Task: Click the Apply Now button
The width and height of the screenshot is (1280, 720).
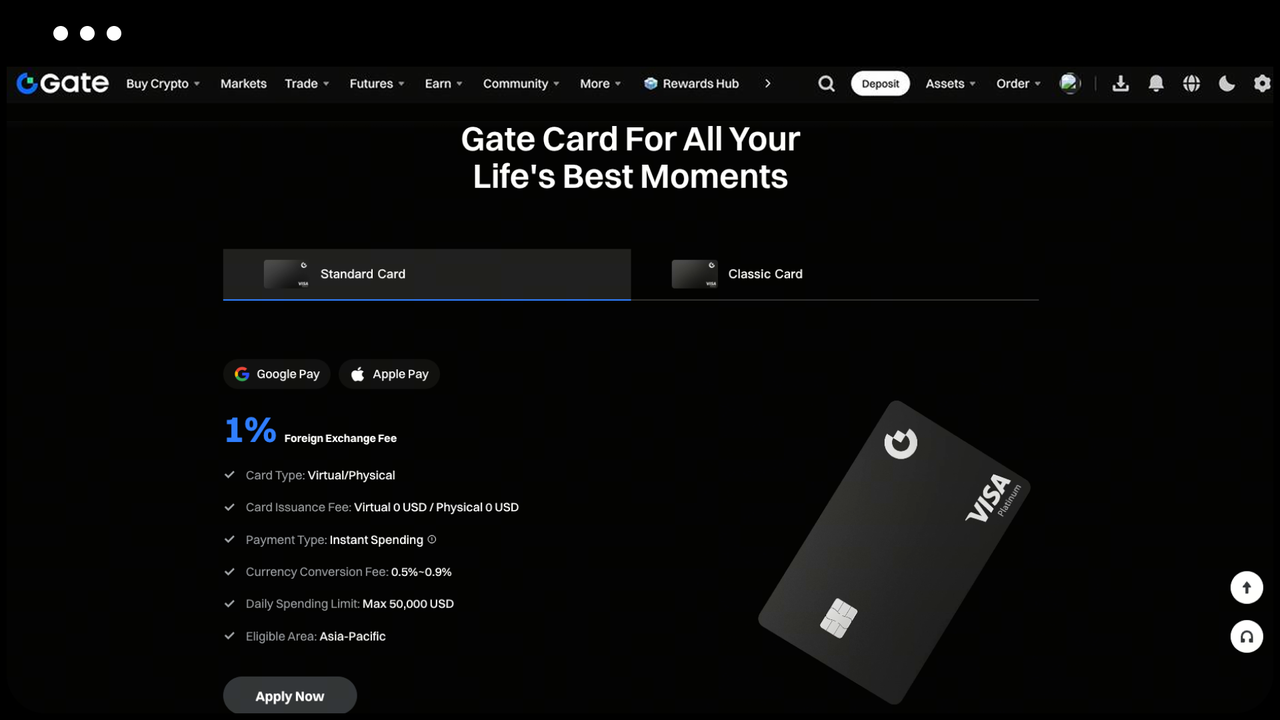Action: tap(290, 696)
